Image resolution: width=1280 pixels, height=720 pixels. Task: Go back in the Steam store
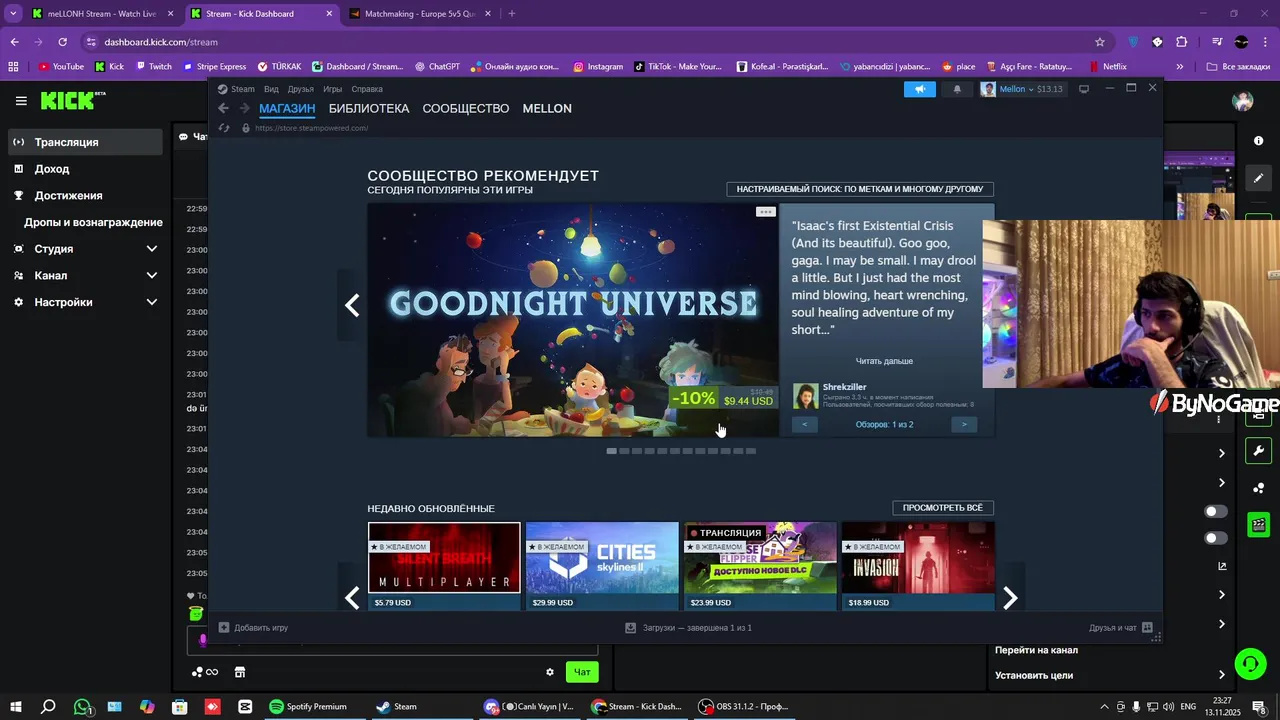[224, 108]
